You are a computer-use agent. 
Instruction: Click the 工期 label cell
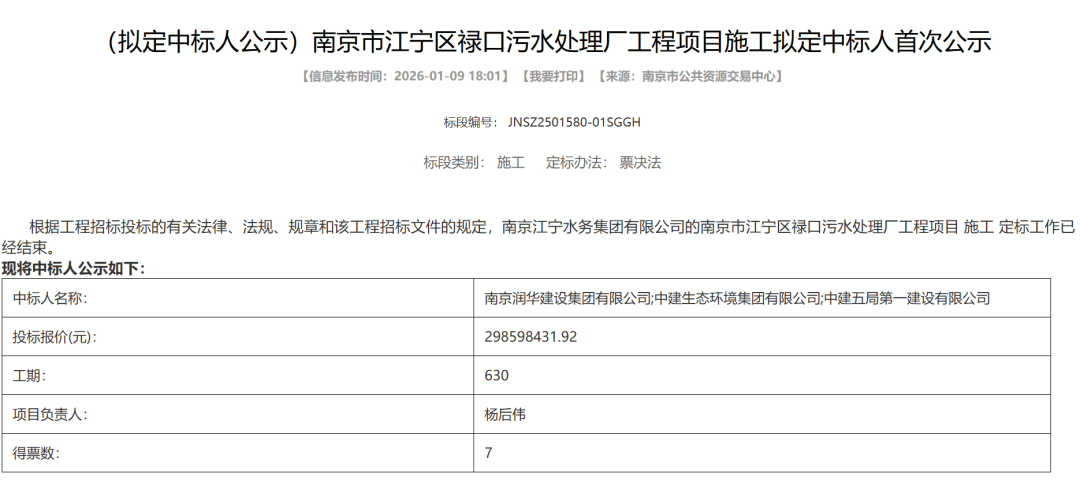pos(29,376)
